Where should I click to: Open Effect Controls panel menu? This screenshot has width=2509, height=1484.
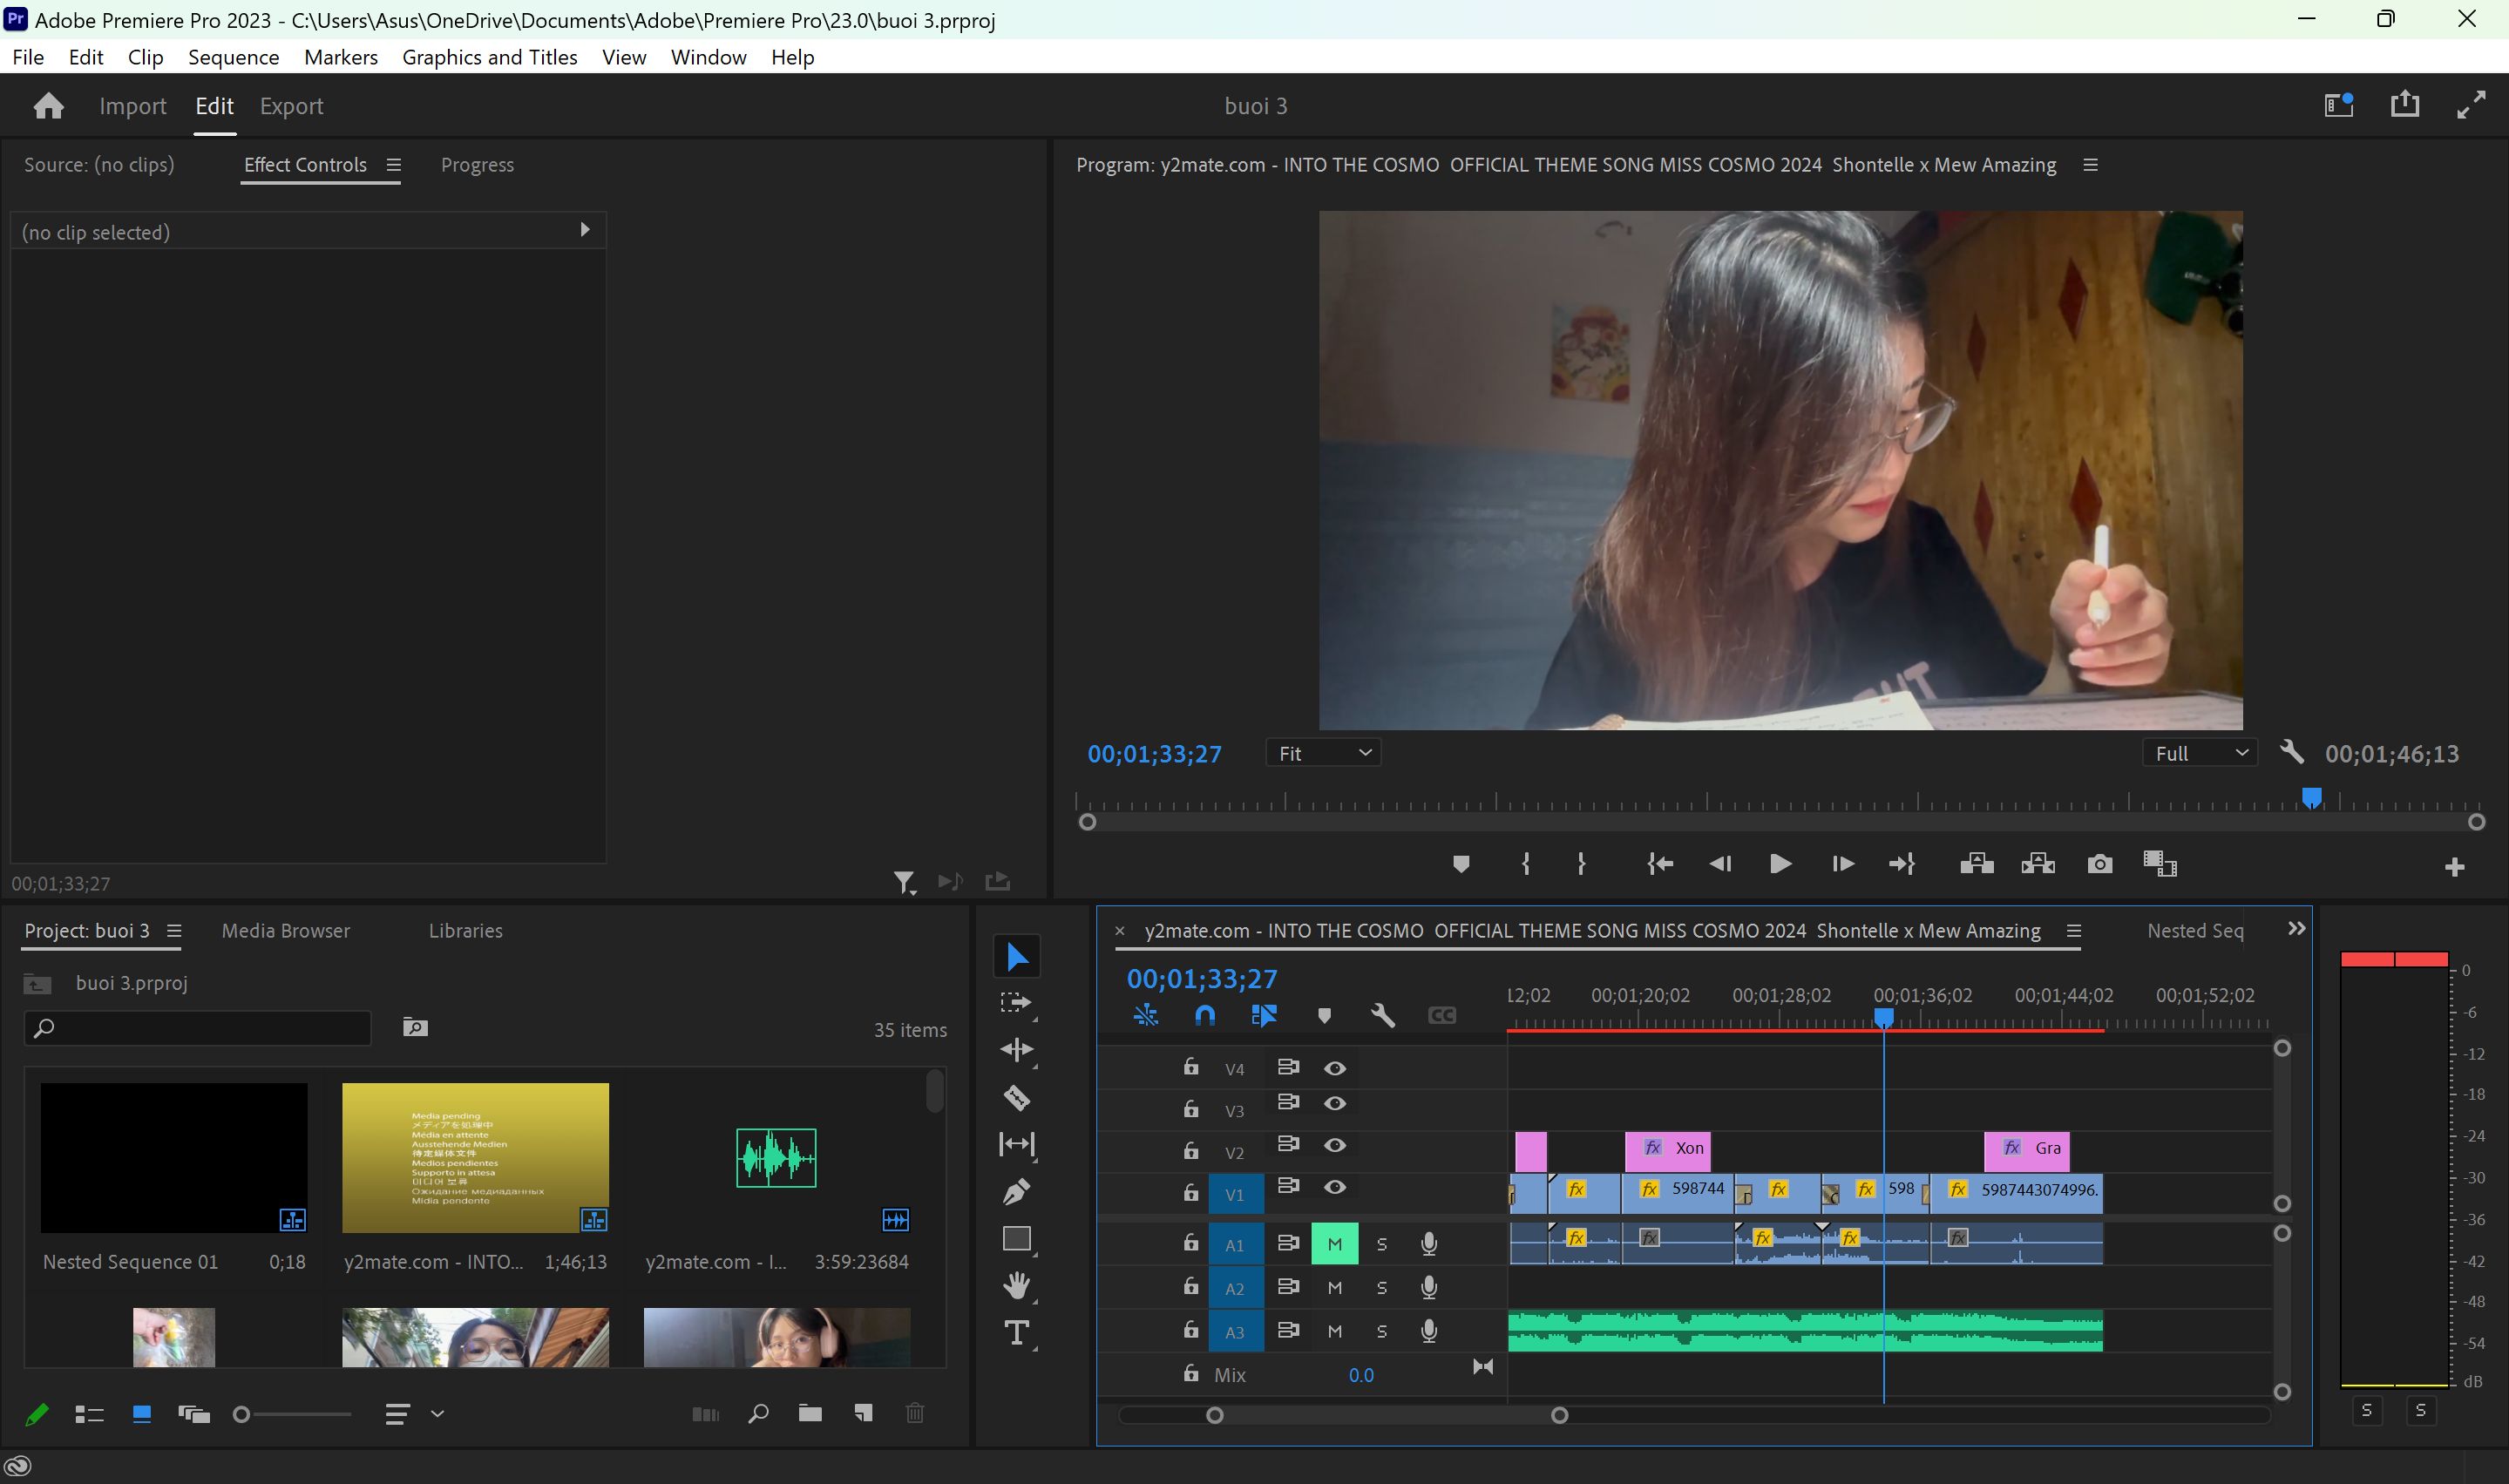393,165
